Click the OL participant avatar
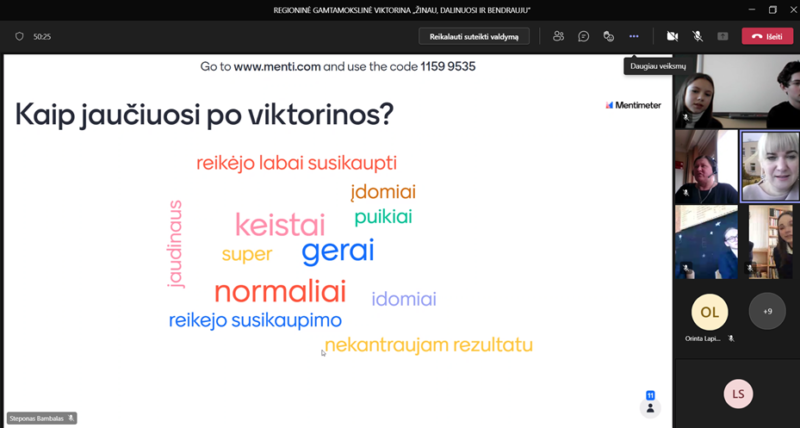 [709, 312]
